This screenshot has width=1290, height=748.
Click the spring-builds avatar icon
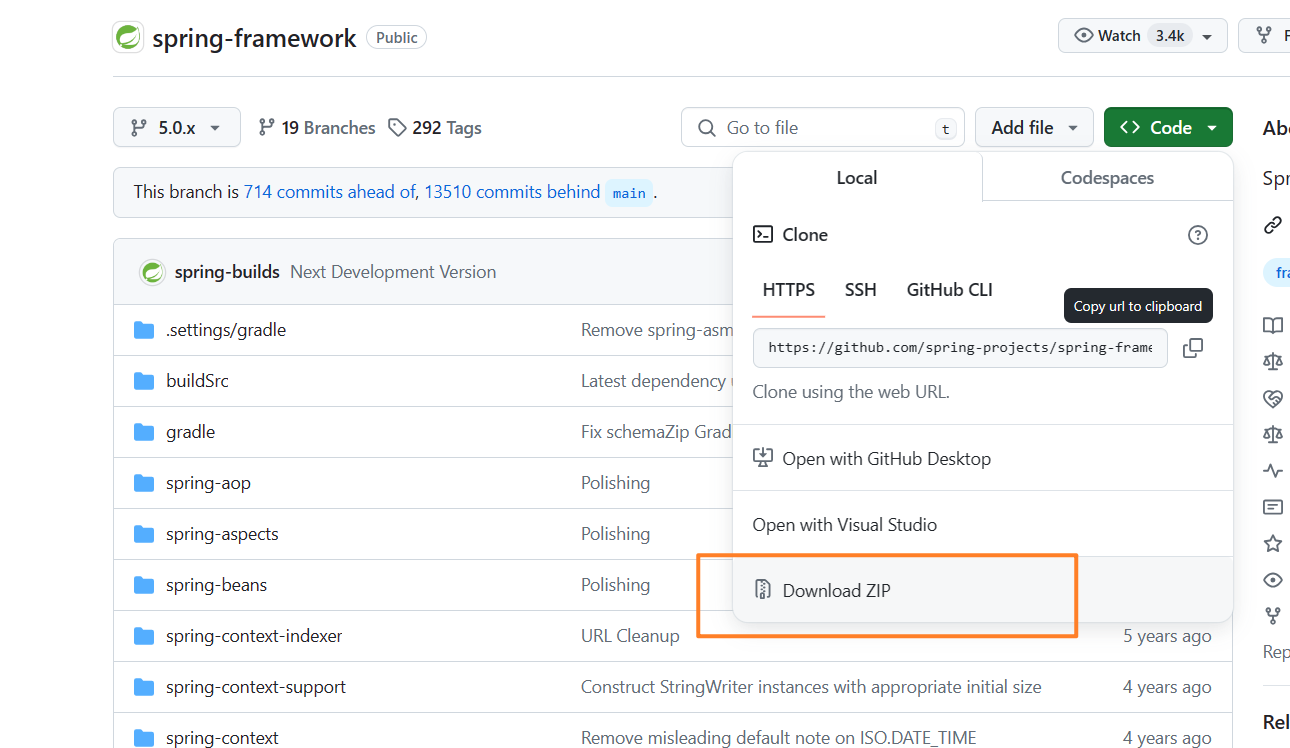152,272
